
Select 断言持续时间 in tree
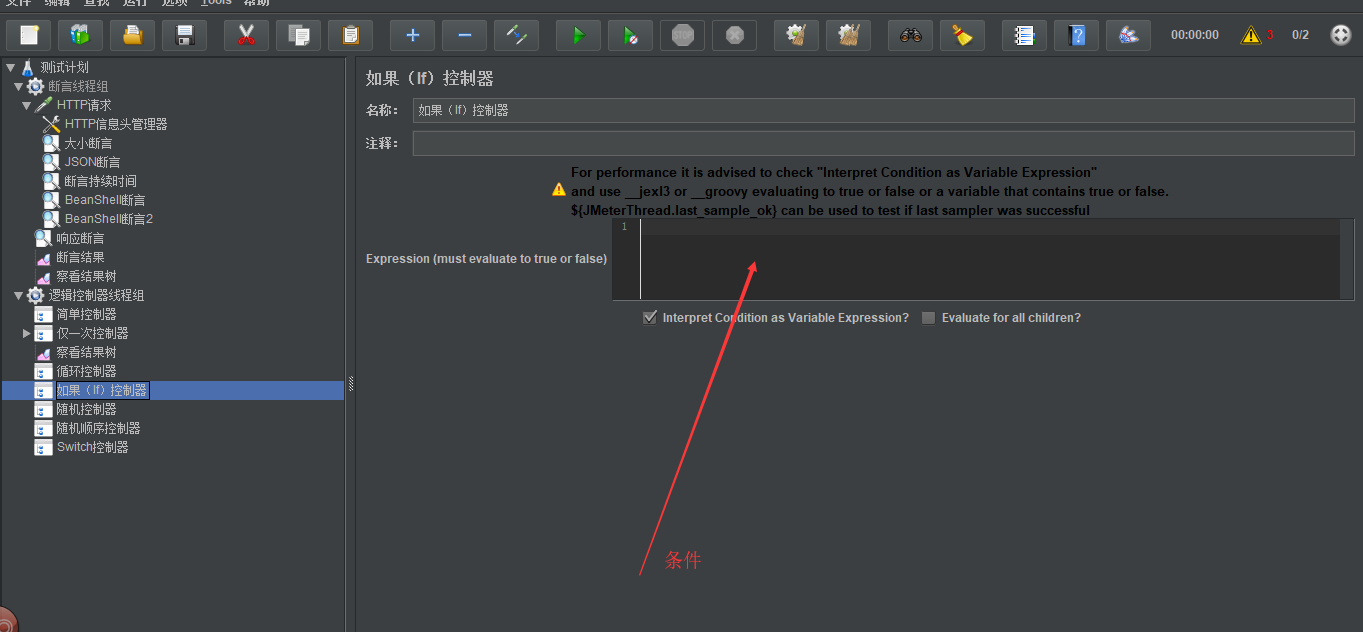point(100,181)
